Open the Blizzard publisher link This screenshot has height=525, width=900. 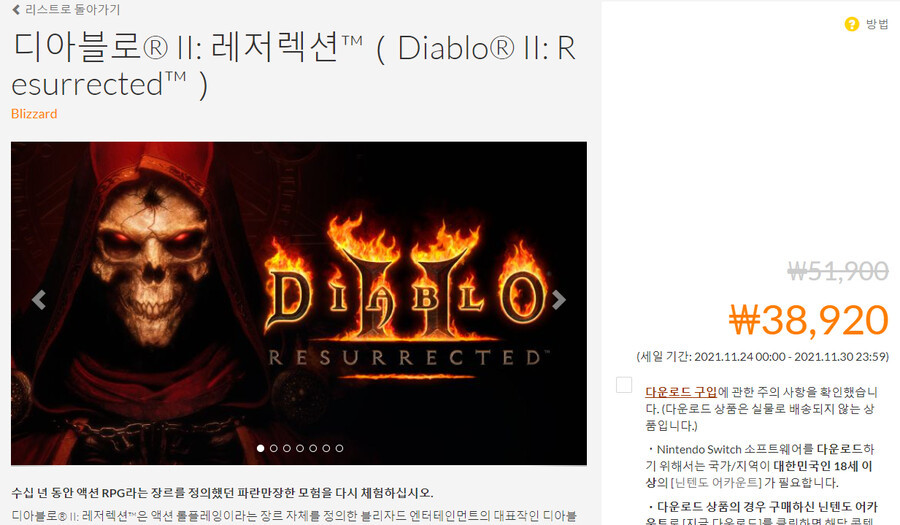(x=34, y=114)
